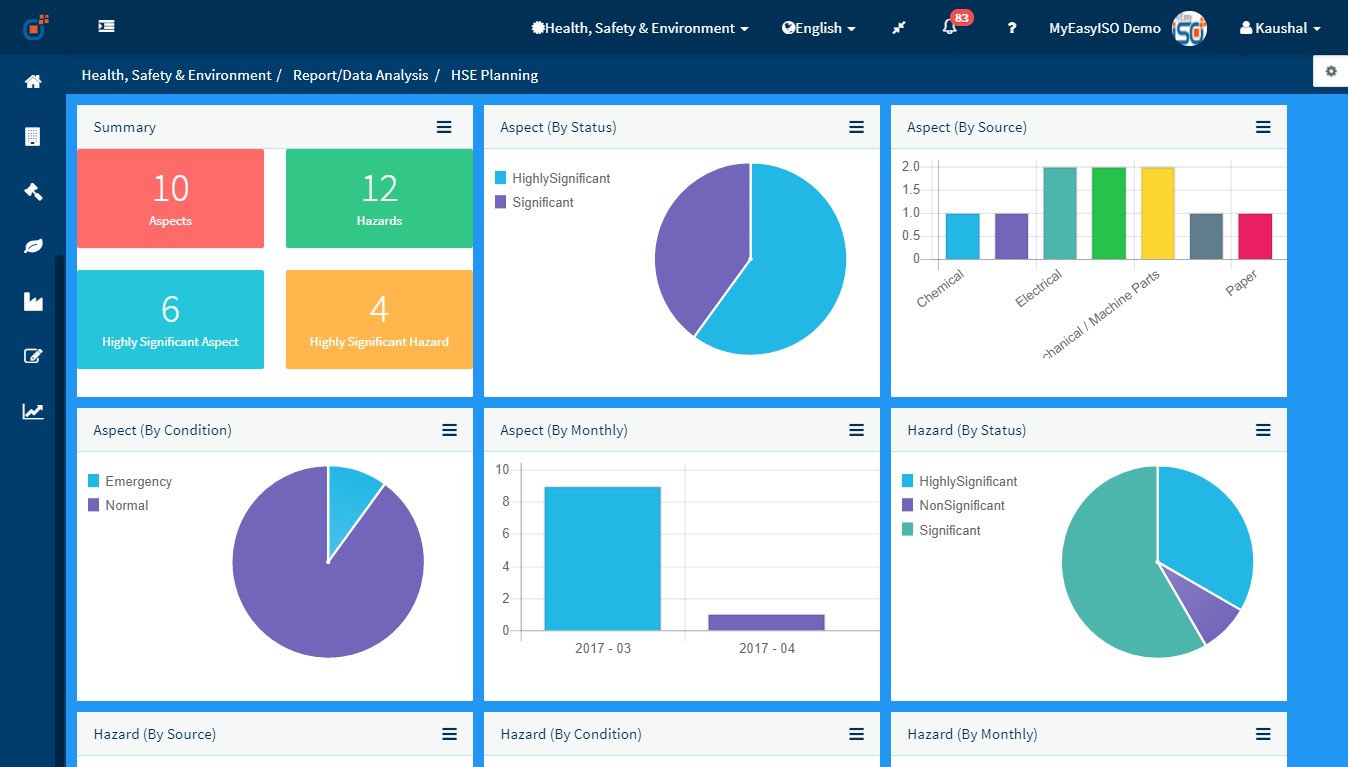Expand the Health, Safety & Environment module dropdown

[640, 28]
